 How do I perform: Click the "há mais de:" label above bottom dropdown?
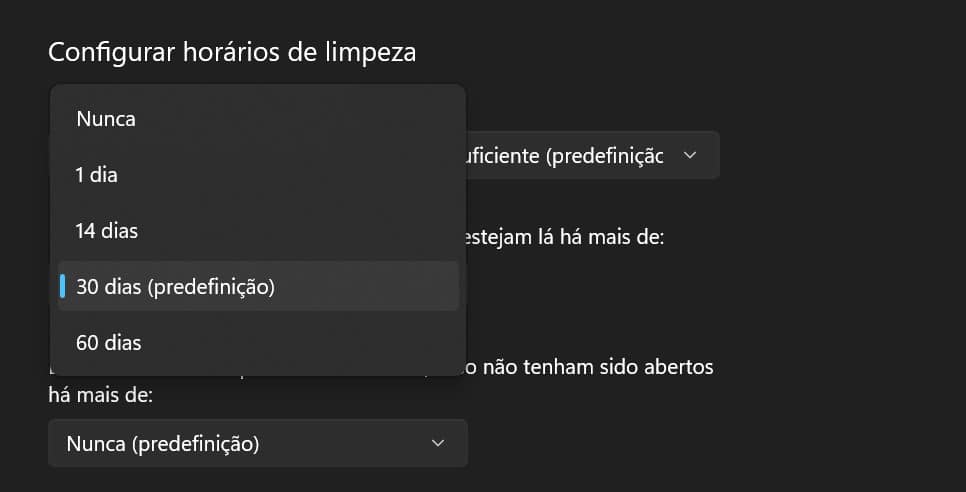[100, 396]
